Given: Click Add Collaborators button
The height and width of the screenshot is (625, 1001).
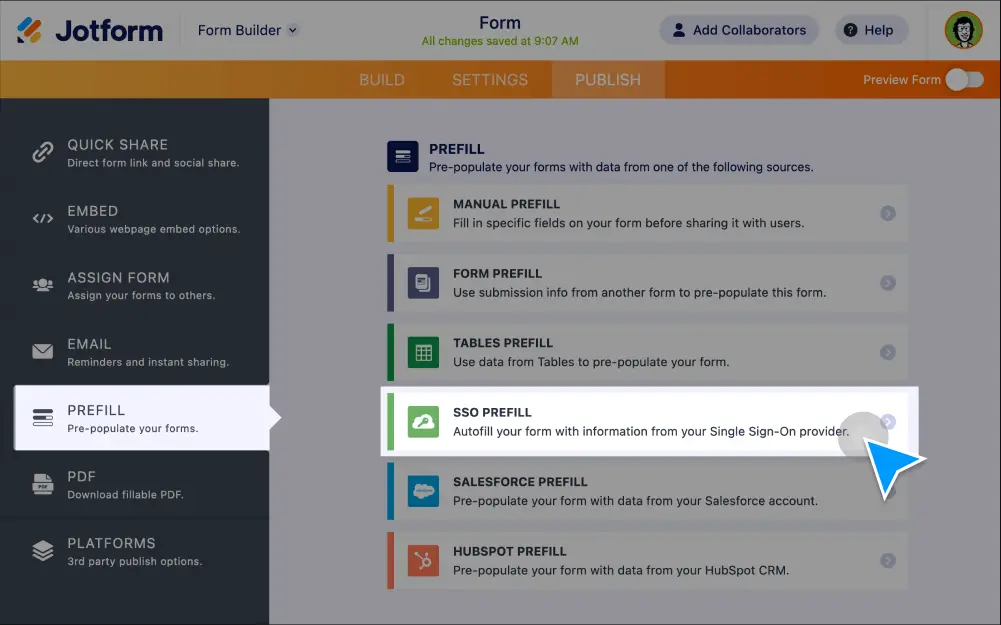Looking at the screenshot, I should click(x=739, y=30).
